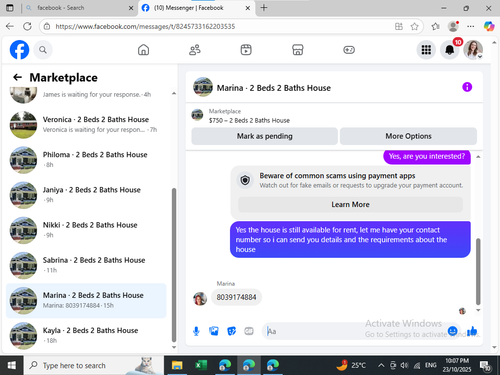Screen dimensions: 500x375
Task: Open the James is waiting chat row
Action: (87, 95)
